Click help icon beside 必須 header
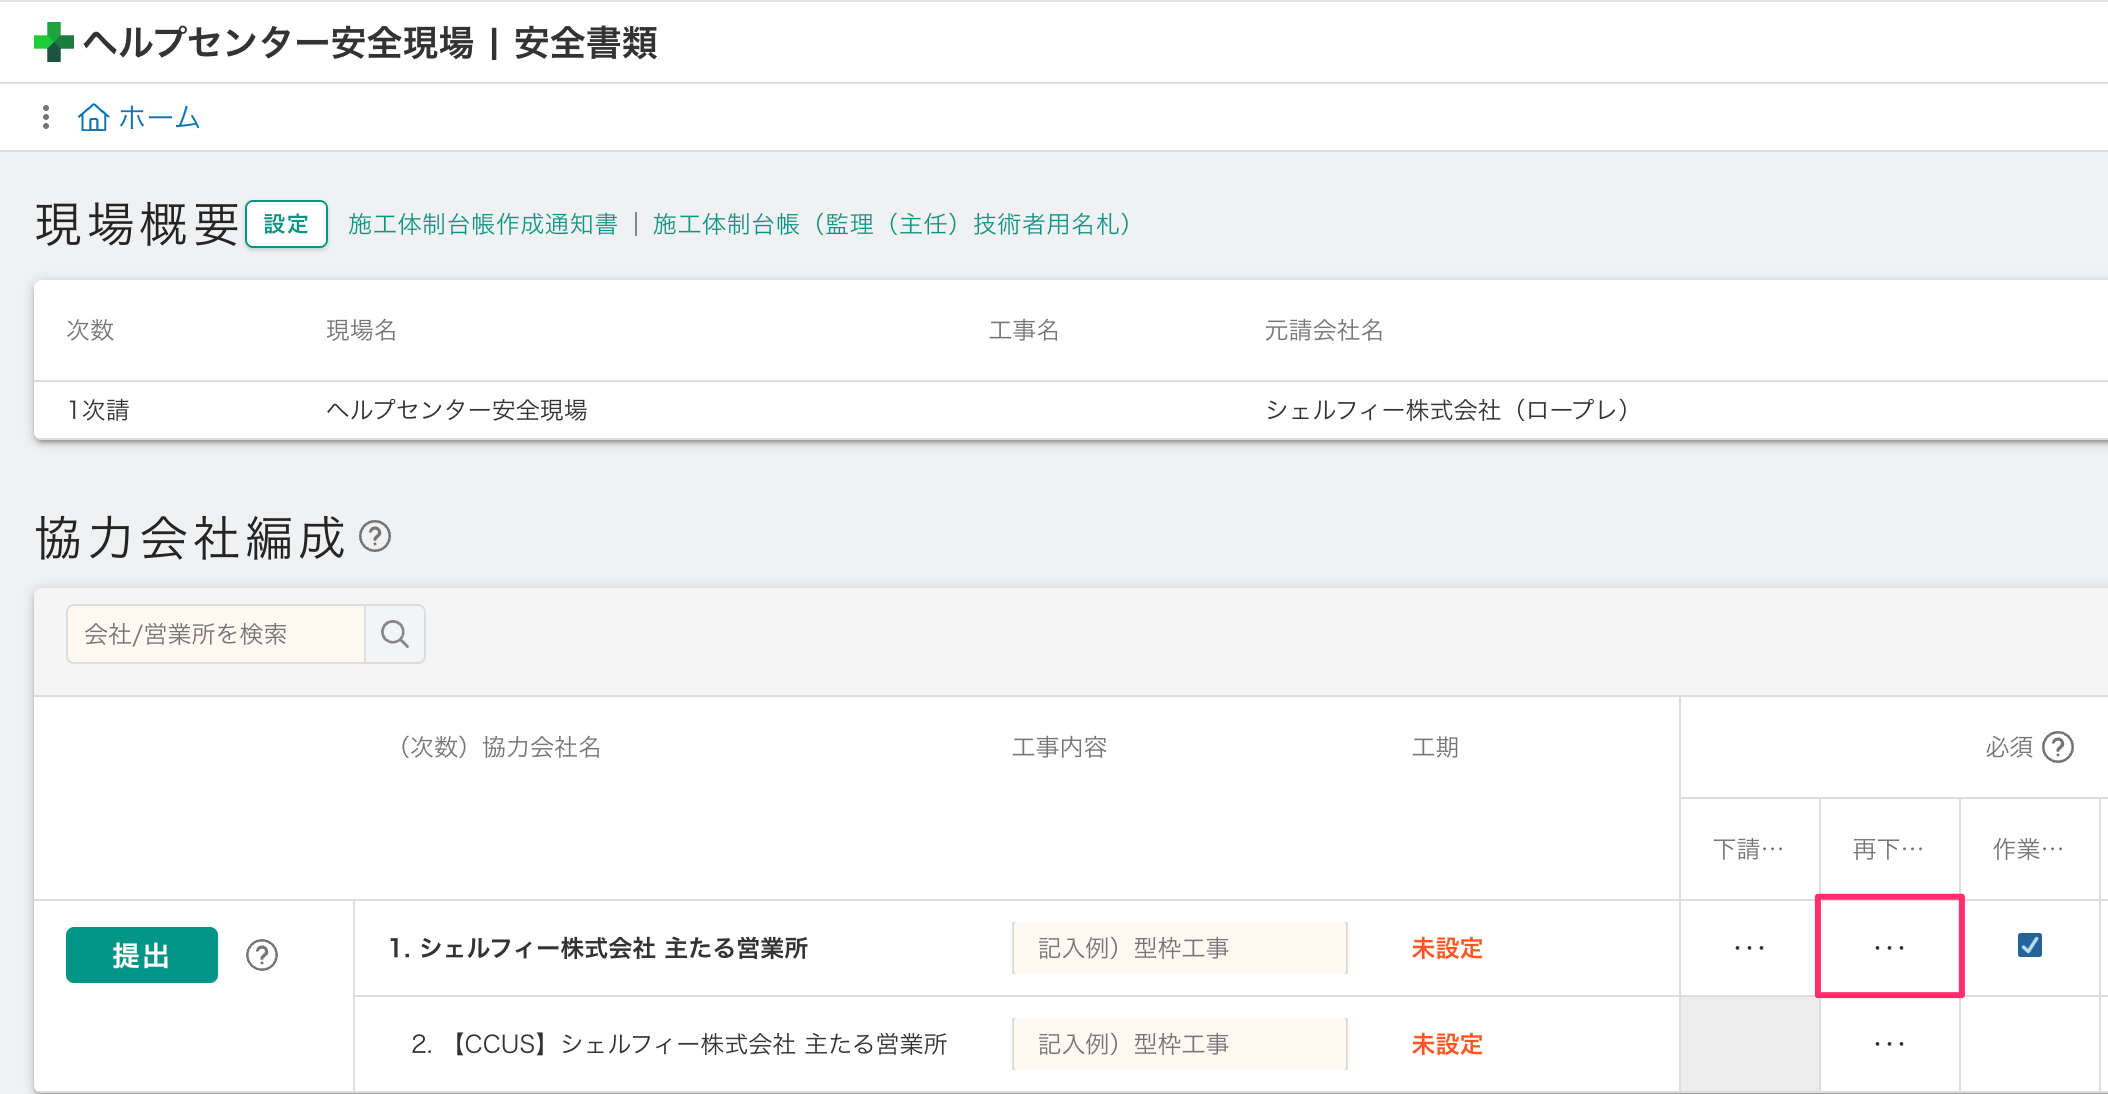The width and height of the screenshot is (2108, 1094). (2057, 747)
